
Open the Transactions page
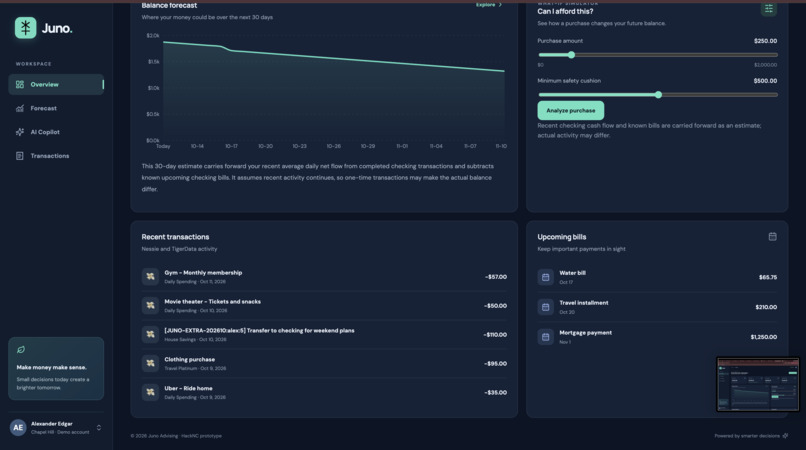pos(56,156)
